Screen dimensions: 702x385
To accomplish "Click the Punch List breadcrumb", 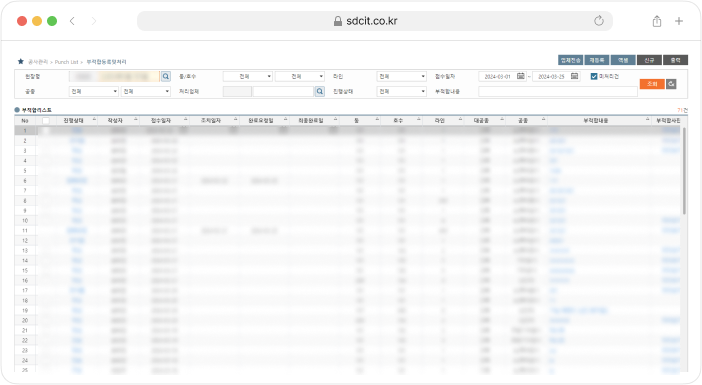I will 66,62.
